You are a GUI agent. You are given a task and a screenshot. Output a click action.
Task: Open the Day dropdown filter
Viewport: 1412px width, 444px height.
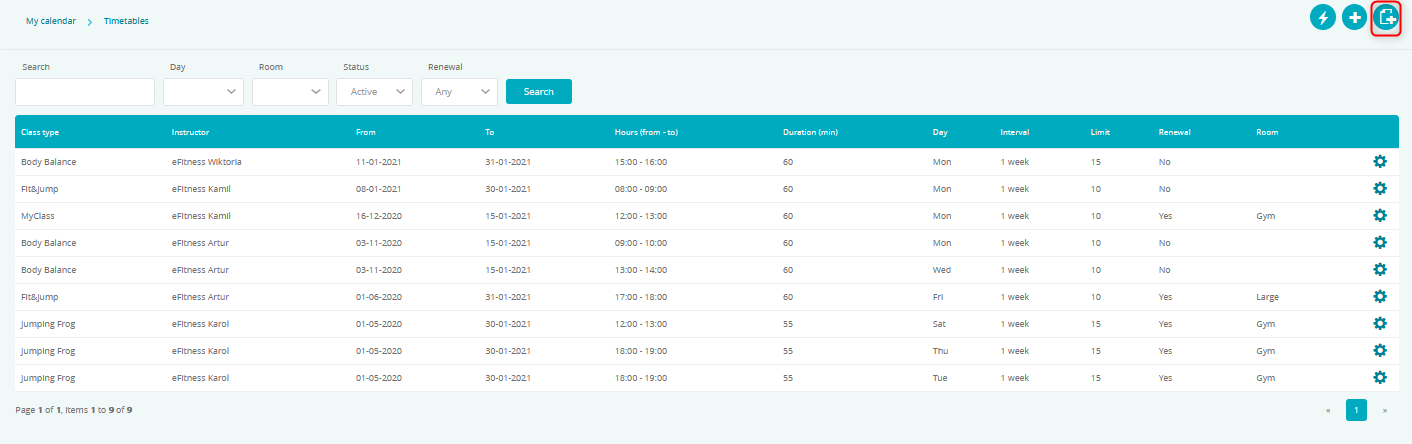(203, 92)
